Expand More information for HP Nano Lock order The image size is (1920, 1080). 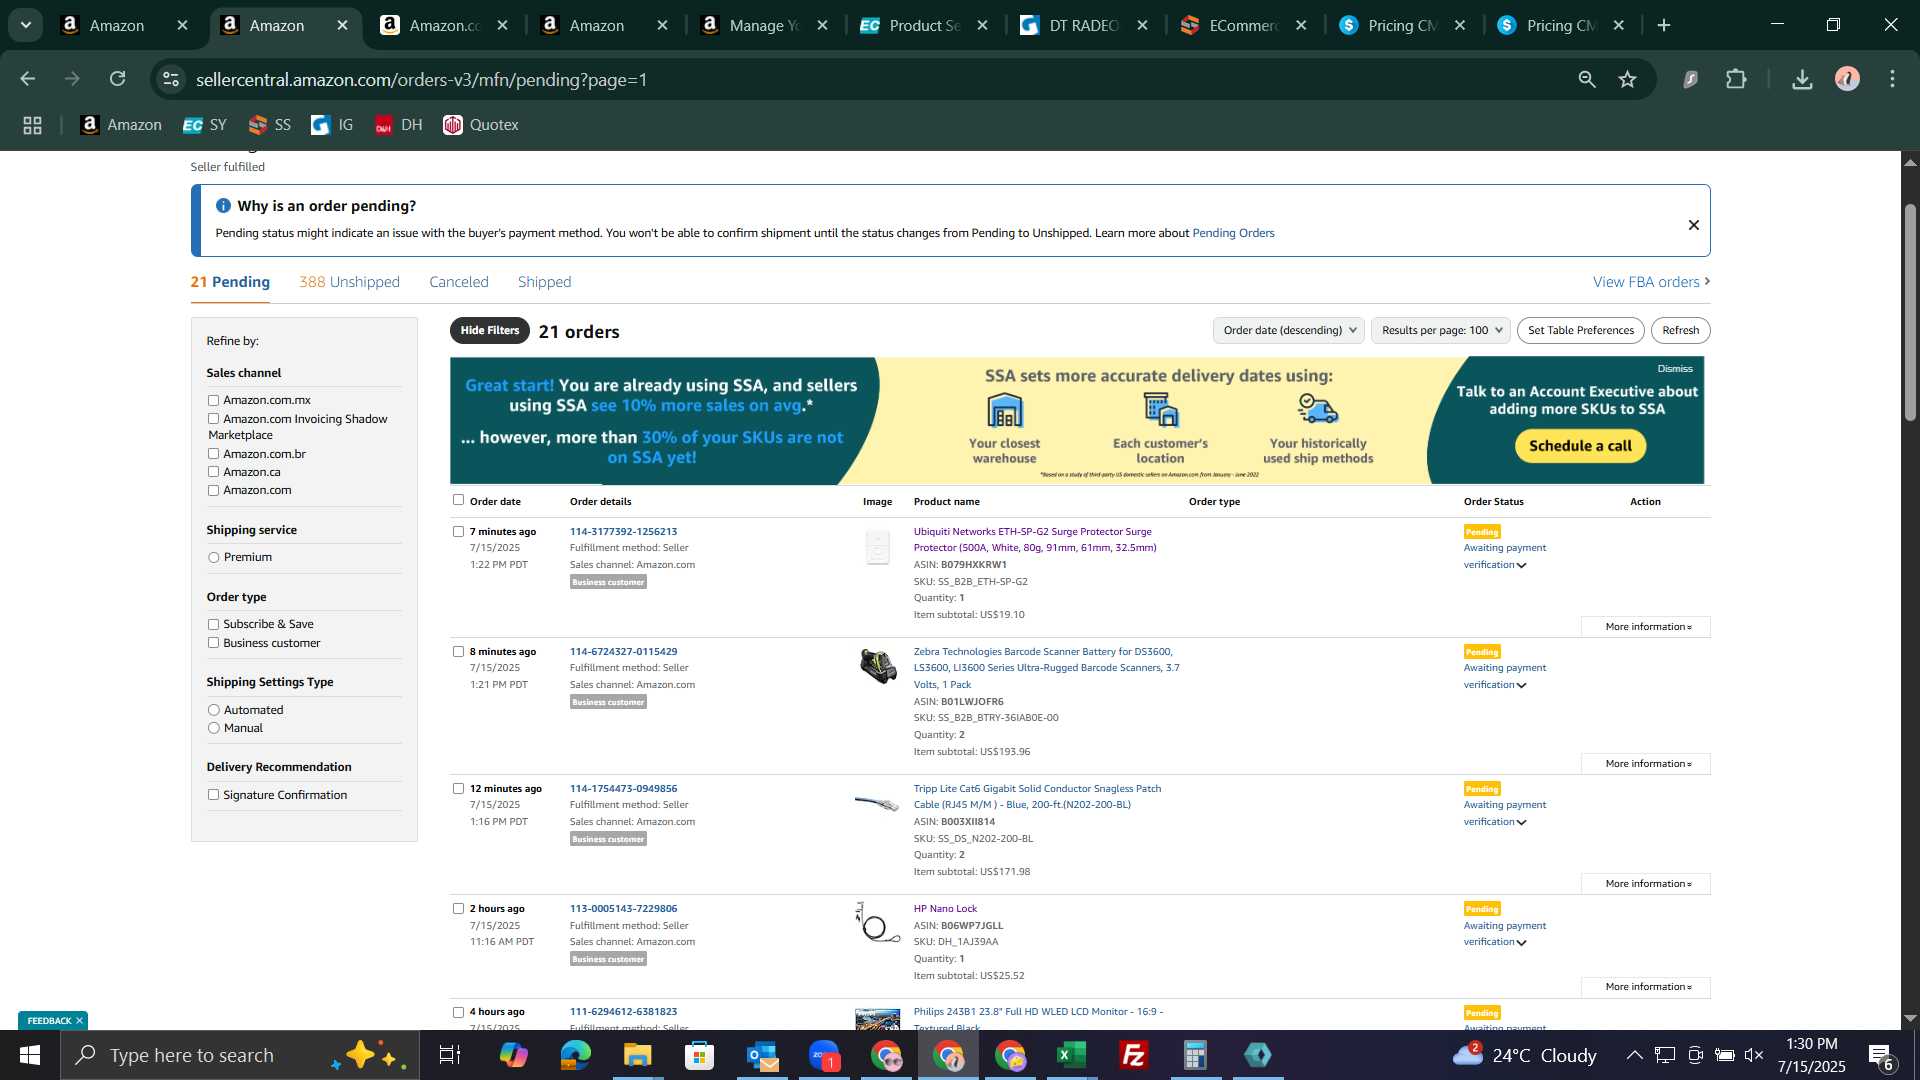(1646, 987)
